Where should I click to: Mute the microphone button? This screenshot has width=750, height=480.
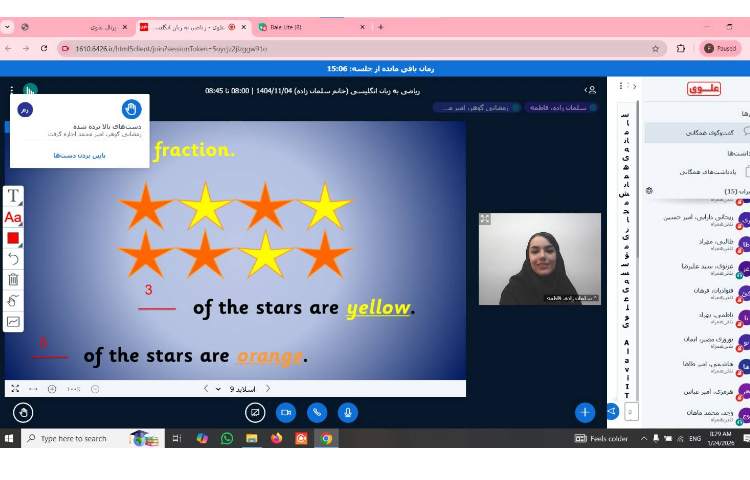(x=348, y=413)
